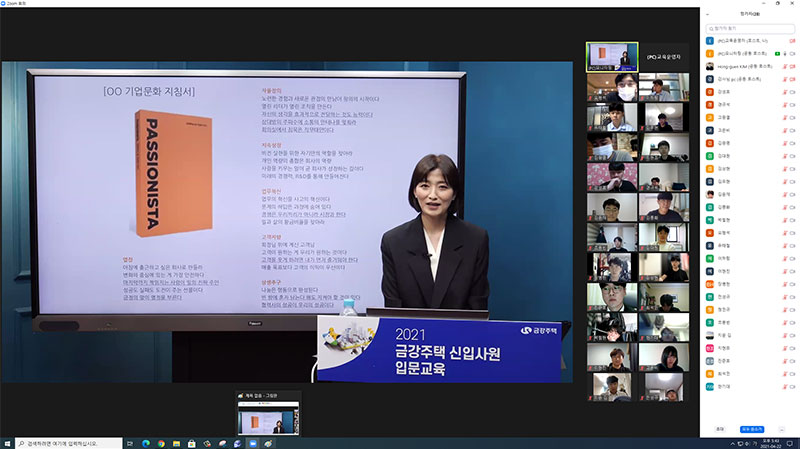Select Hong-guen KIM in the participant list
Screen dimensions: 800x449
point(750,66)
